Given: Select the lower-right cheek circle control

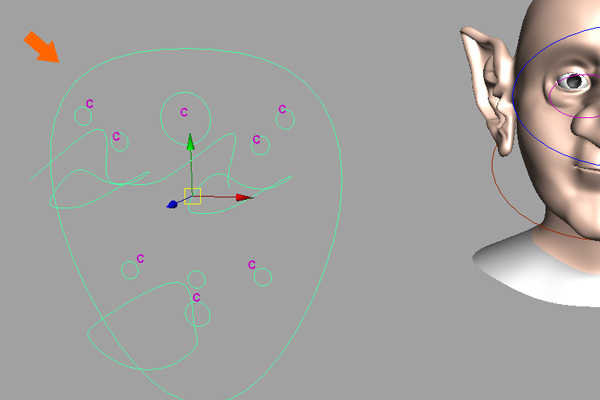Looking at the screenshot, I should (x=263, y=277).
